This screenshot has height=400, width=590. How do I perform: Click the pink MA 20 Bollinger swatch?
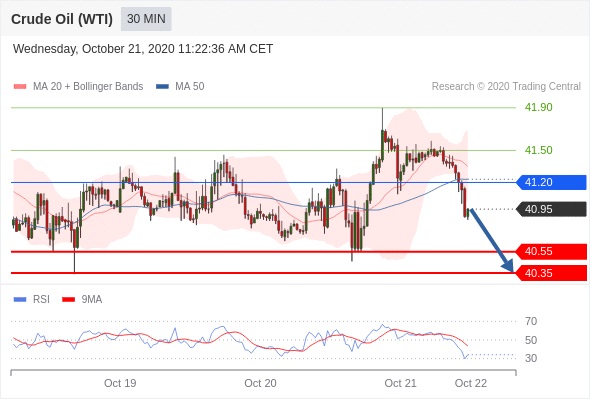(20, 87)
